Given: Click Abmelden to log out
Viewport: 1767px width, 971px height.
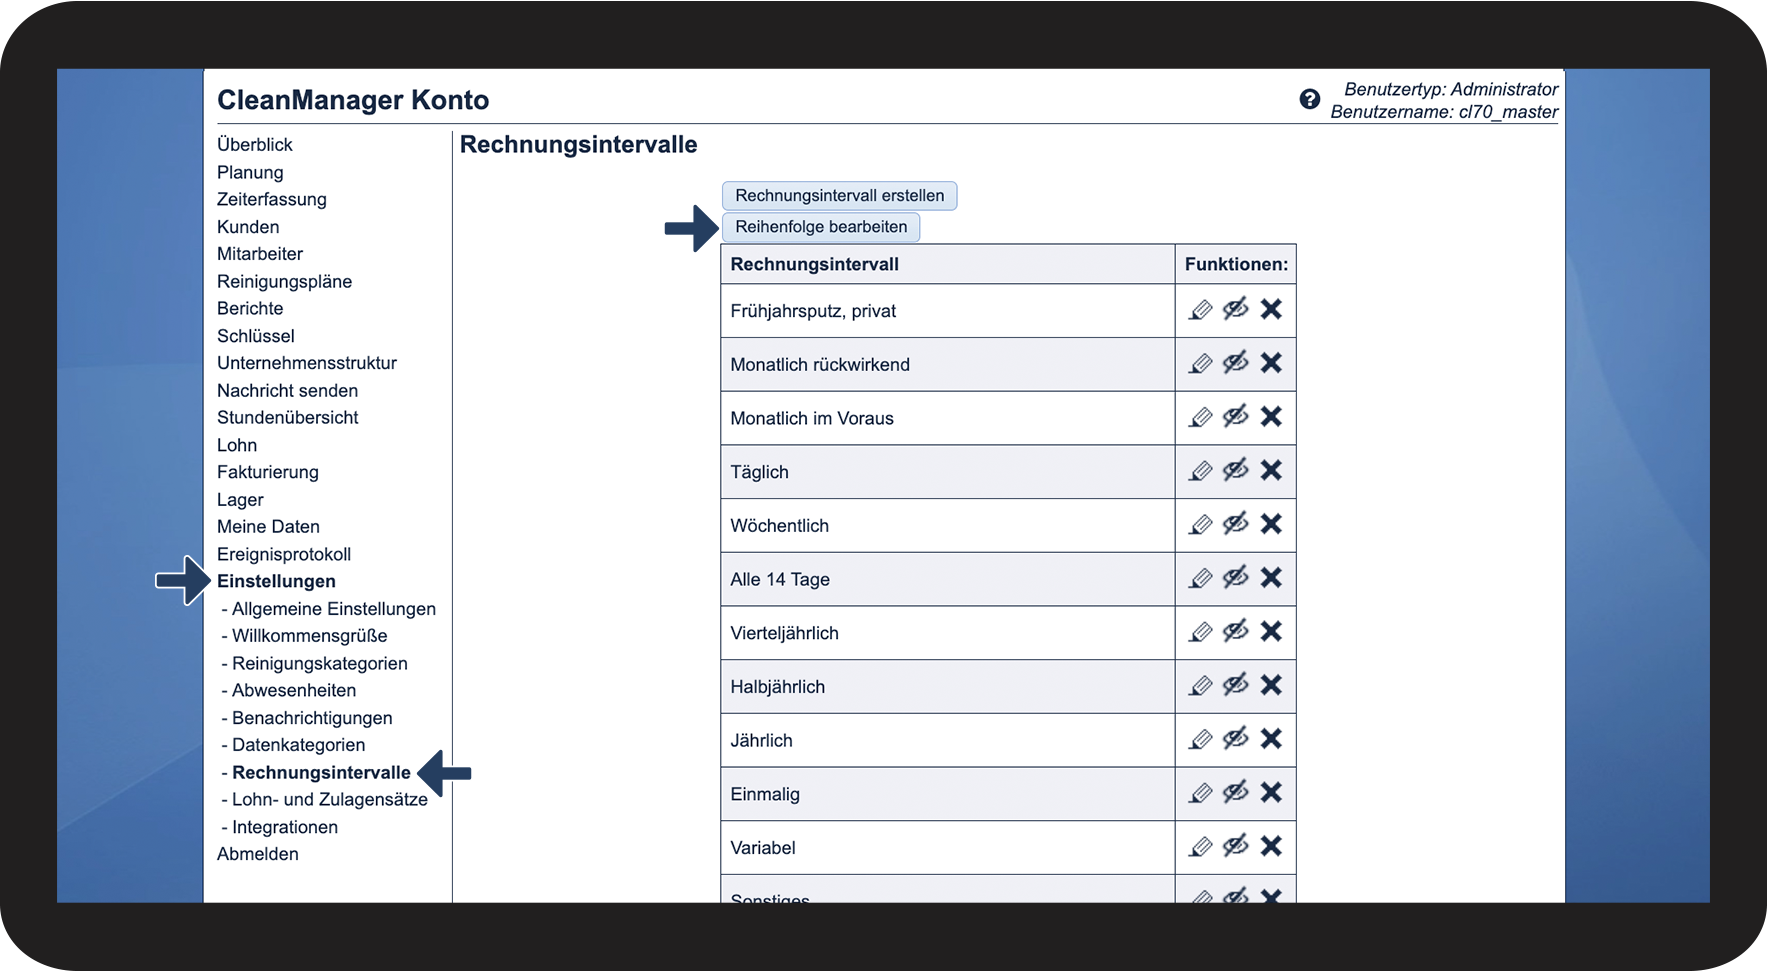Looking at the screenshot, I should pyautogui.click(x=258, y=854).
